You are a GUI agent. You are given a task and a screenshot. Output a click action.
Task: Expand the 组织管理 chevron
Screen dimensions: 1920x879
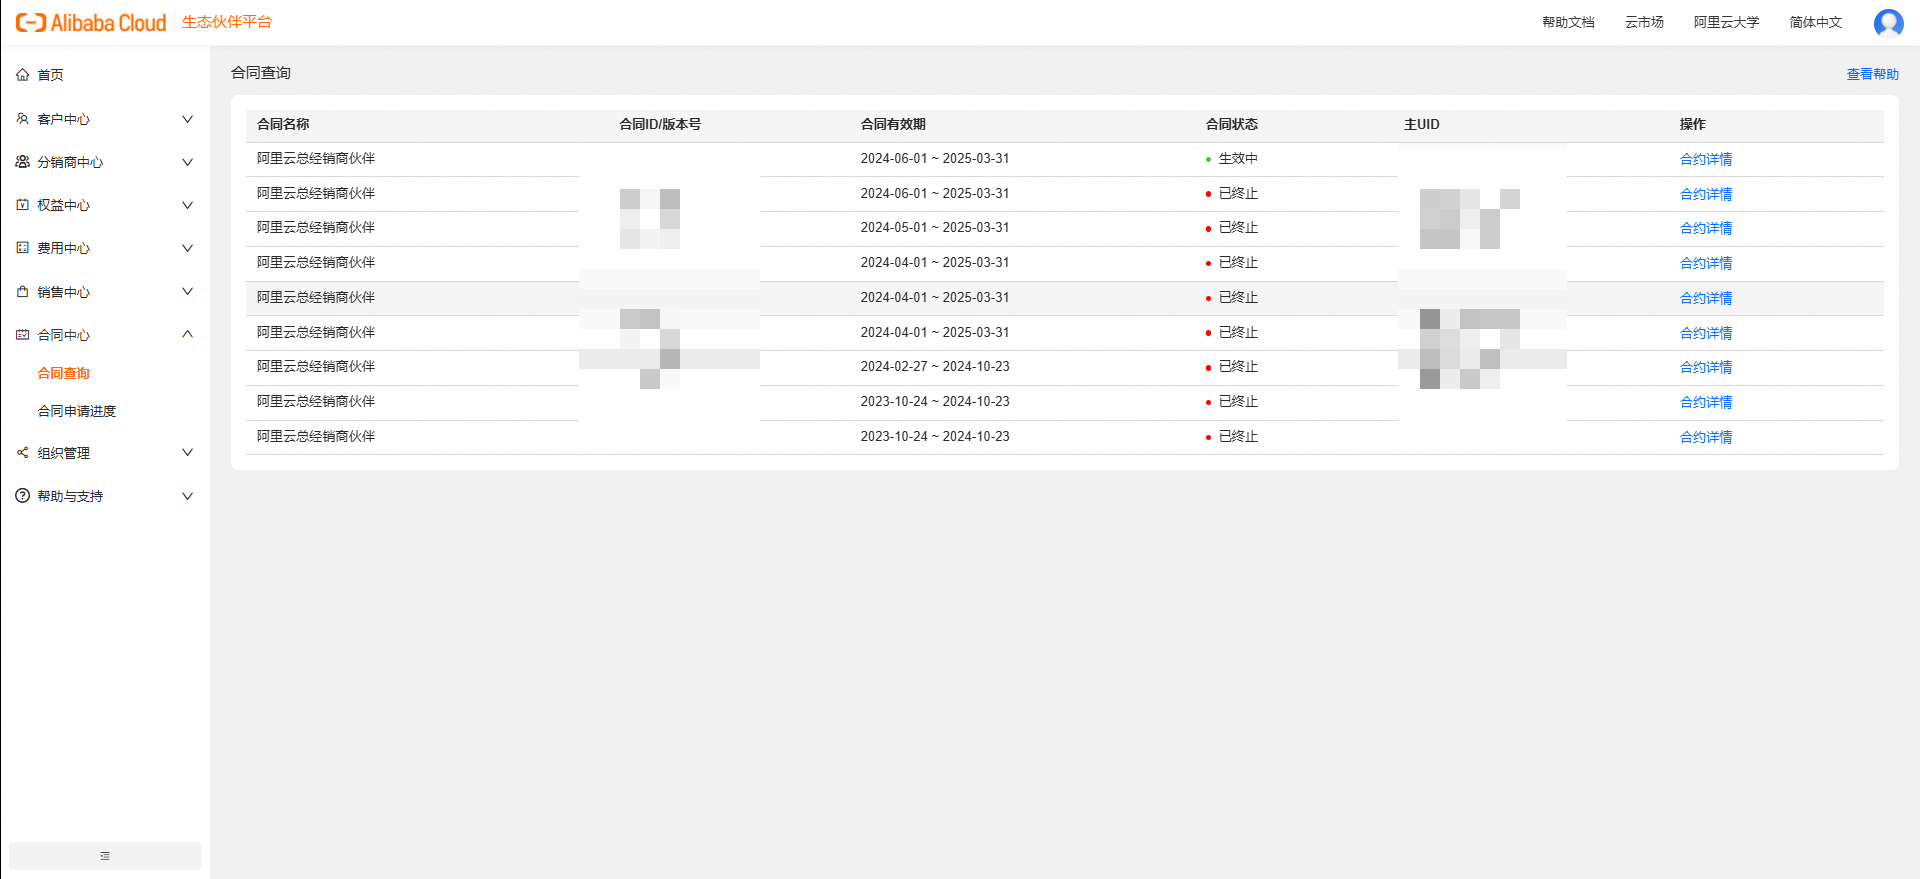click(x=187, y=453)
